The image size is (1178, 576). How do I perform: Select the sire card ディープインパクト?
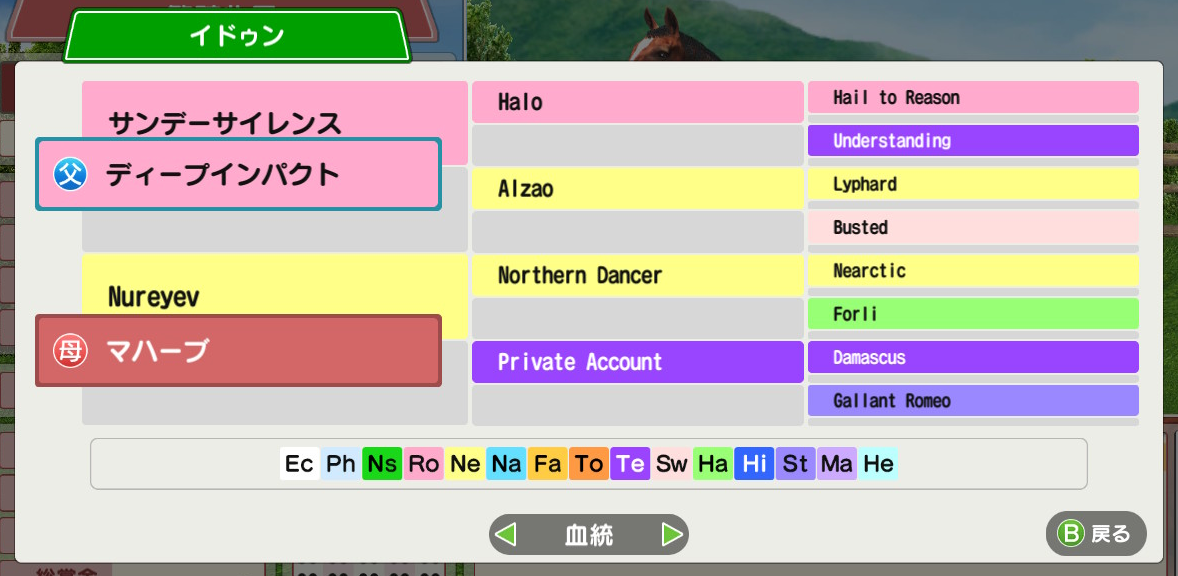238,174
